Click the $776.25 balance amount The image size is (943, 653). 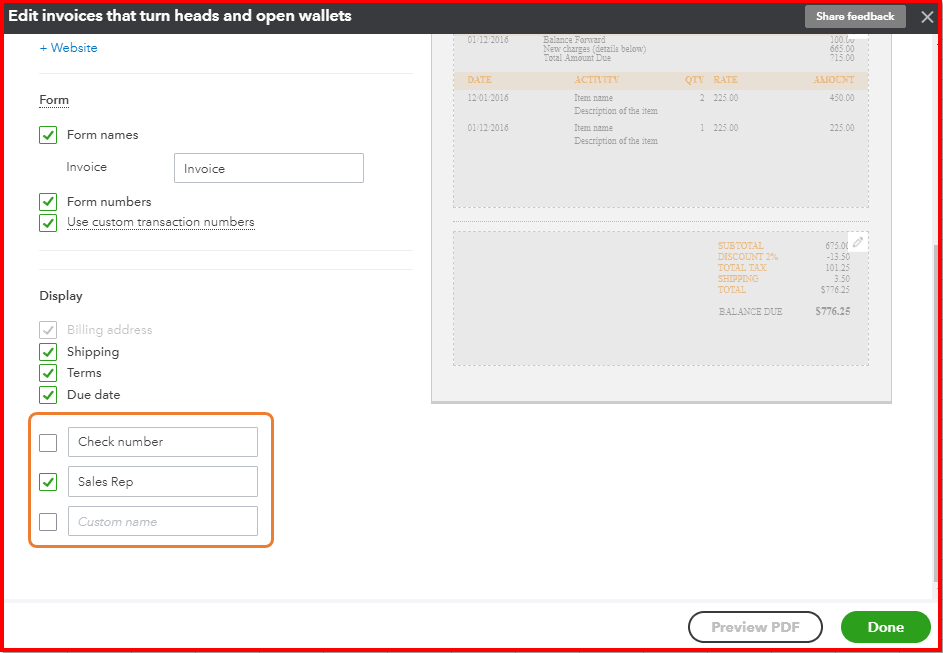(x=832, y=311)
